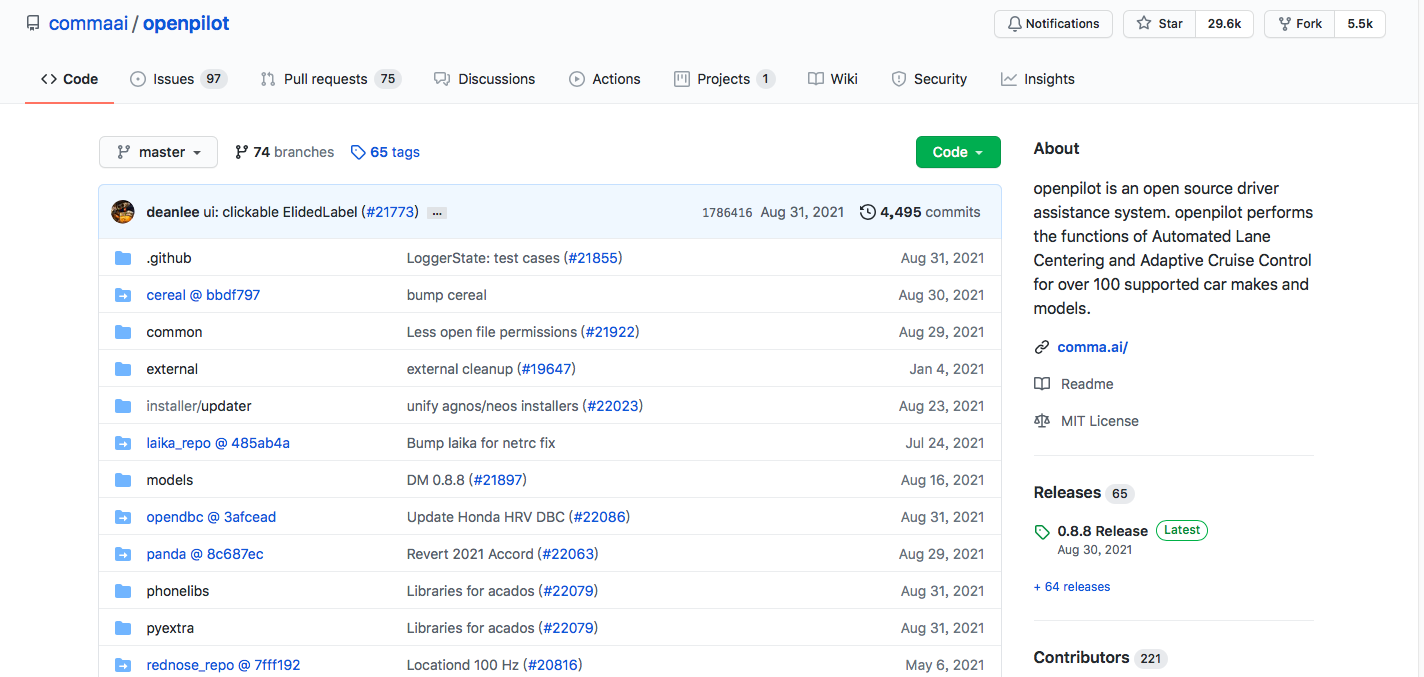Viewport: 1424px width, 677px height.
Task: Open the Discussions tab
Action: 484,79
